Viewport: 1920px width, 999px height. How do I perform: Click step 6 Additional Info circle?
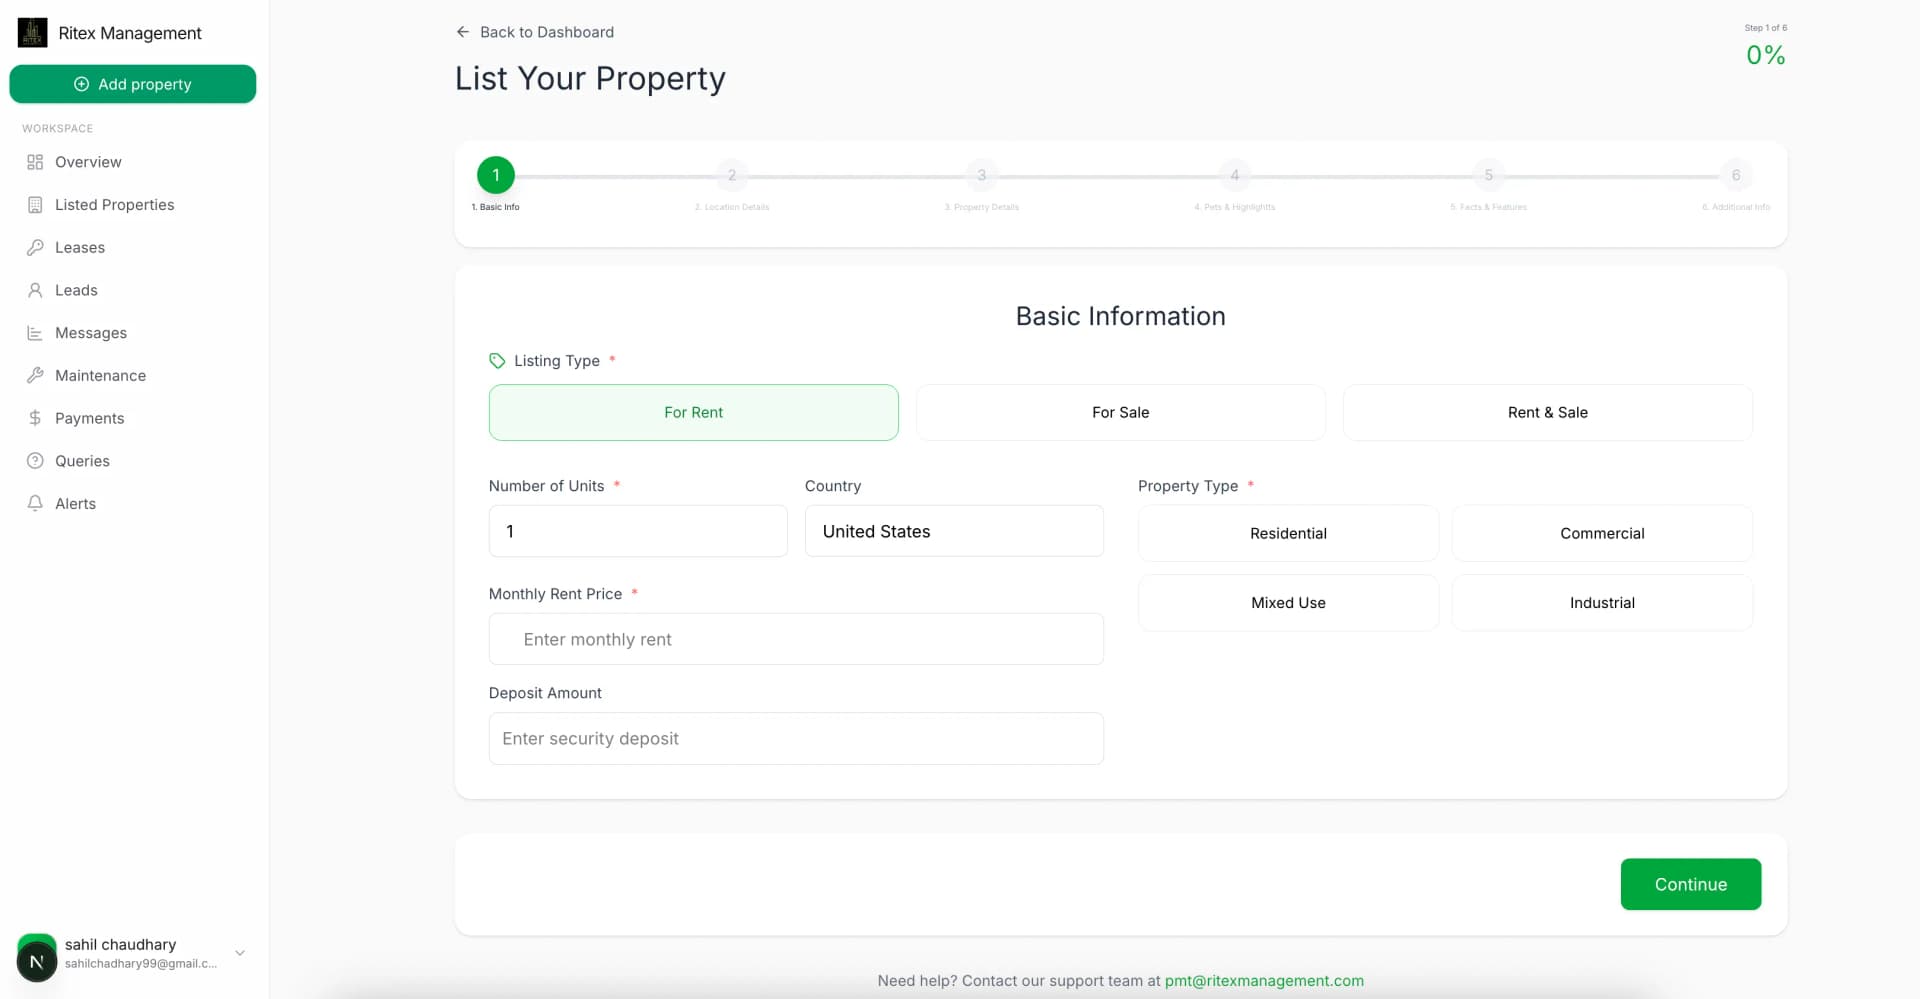tap(1736, 175)
